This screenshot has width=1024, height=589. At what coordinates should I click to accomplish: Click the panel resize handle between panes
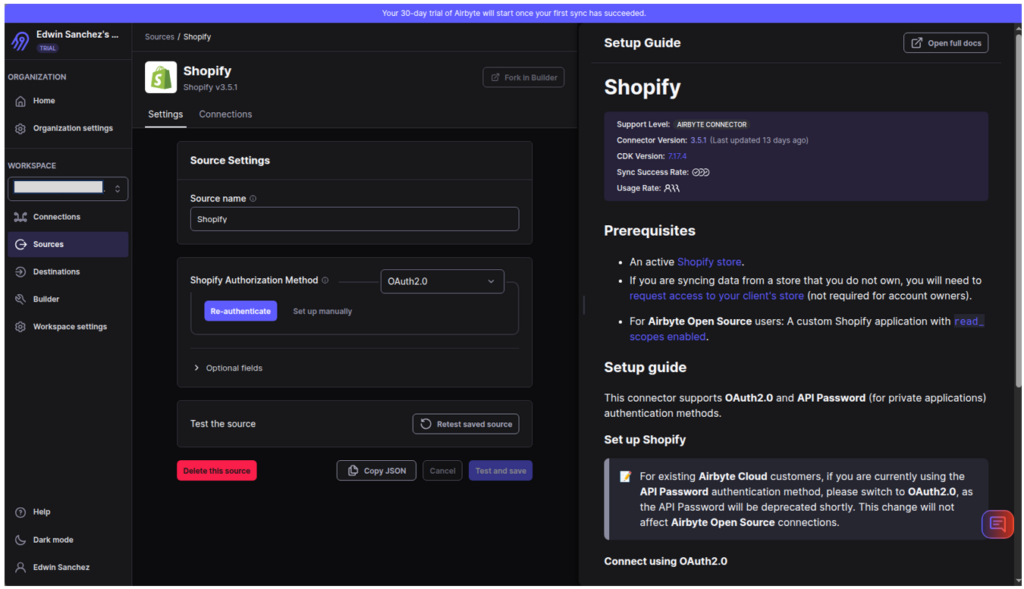(583, 305)
